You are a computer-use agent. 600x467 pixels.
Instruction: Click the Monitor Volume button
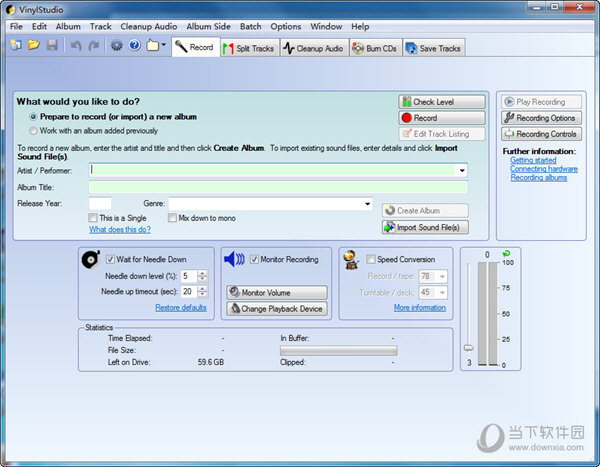pyautogui.click(x=277, y=292)
